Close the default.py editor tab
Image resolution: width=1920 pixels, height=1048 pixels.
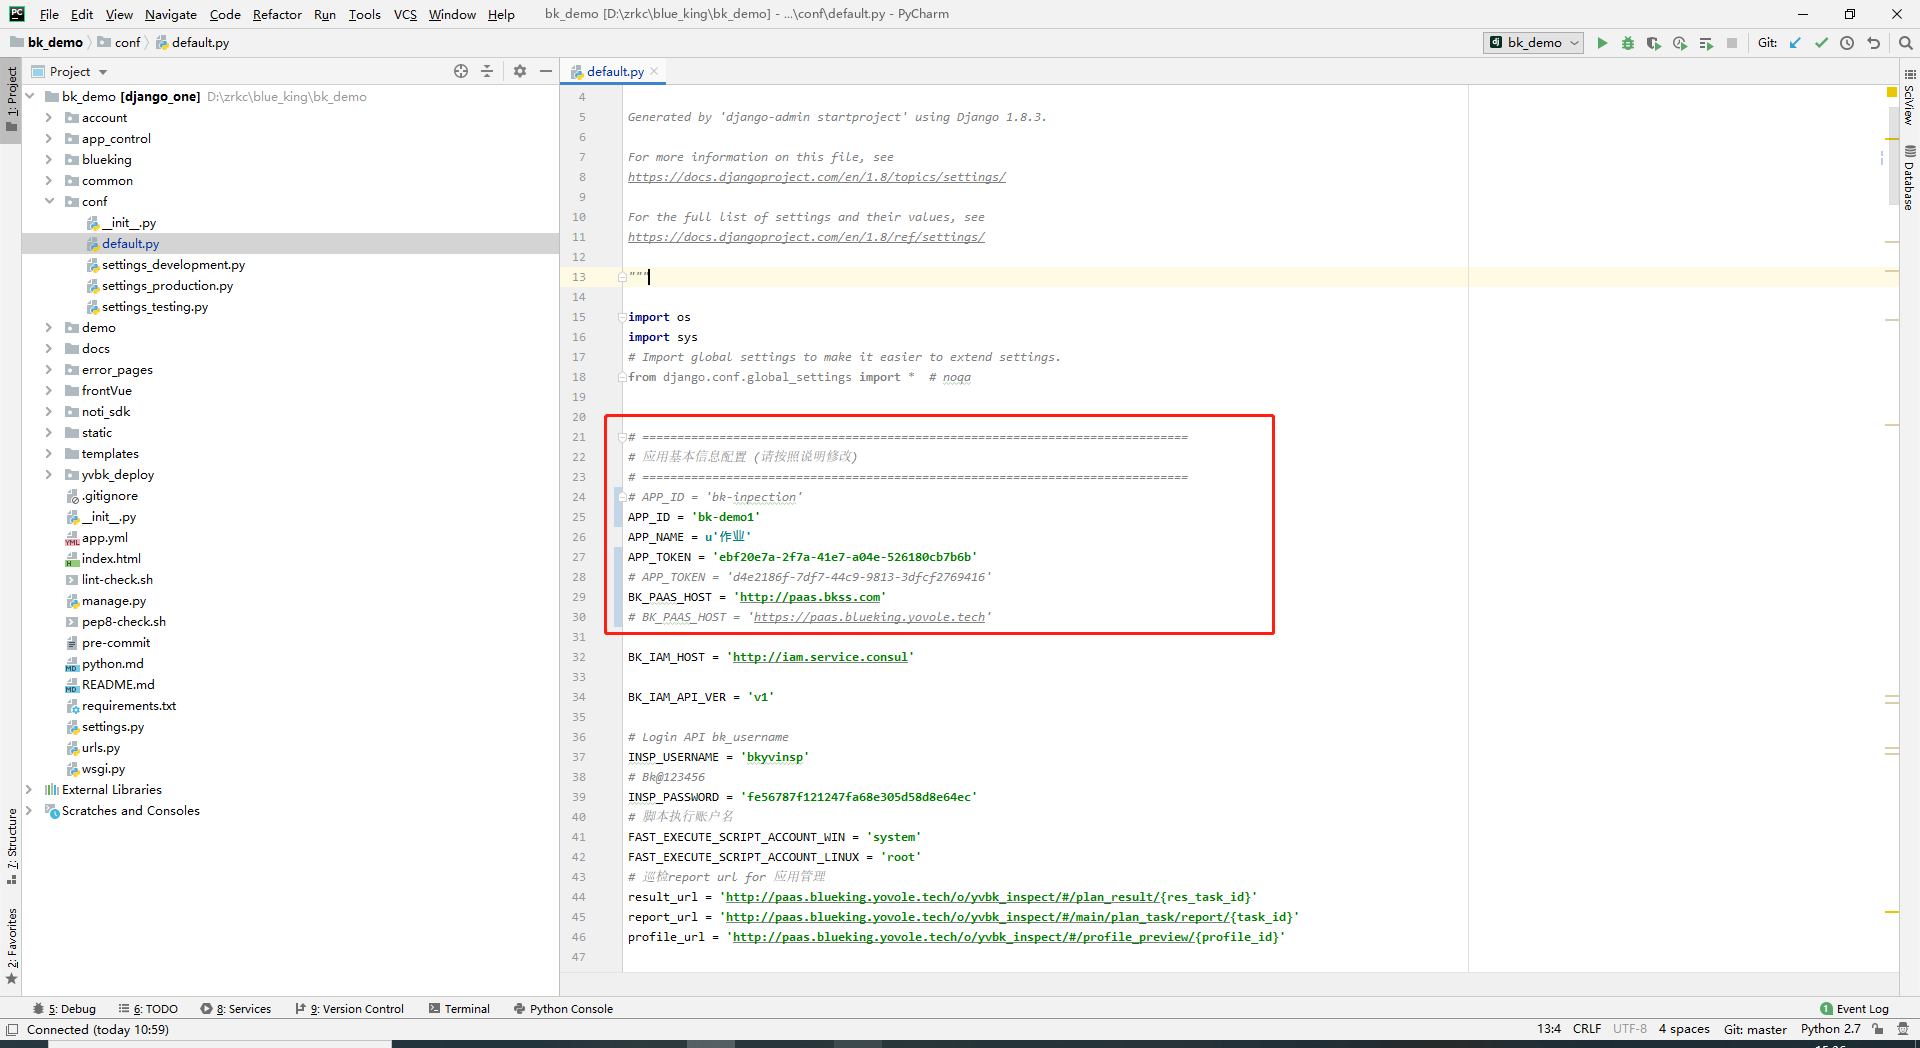(654, 71)
